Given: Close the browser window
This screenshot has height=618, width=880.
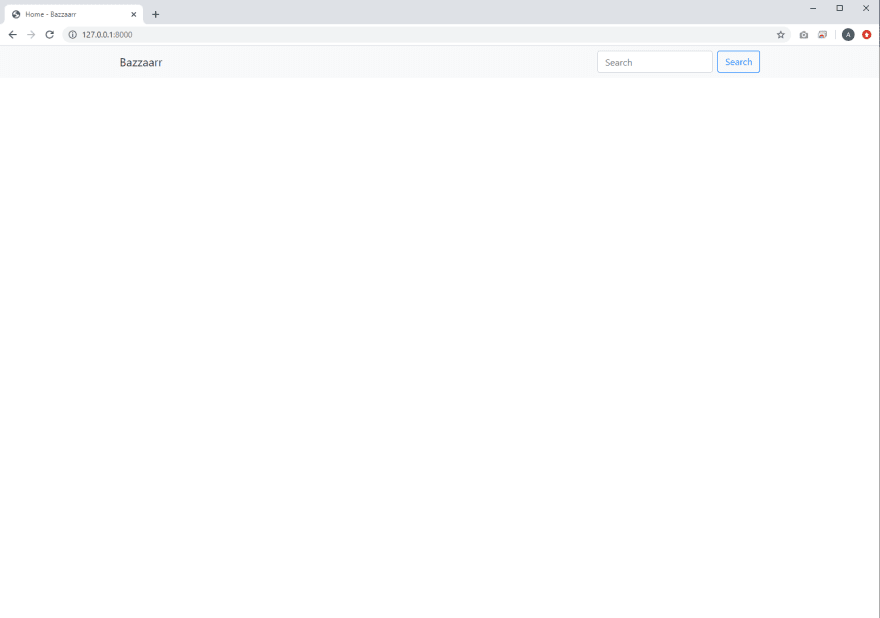Looking at the screenshot, I should pos(866,8).
